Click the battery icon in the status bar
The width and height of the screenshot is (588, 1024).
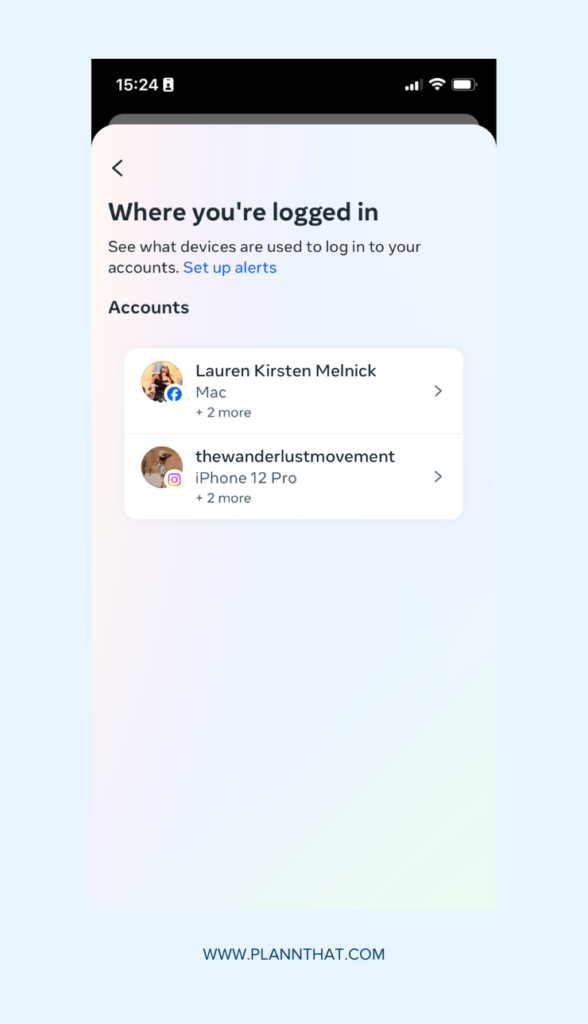coord(461,85)
